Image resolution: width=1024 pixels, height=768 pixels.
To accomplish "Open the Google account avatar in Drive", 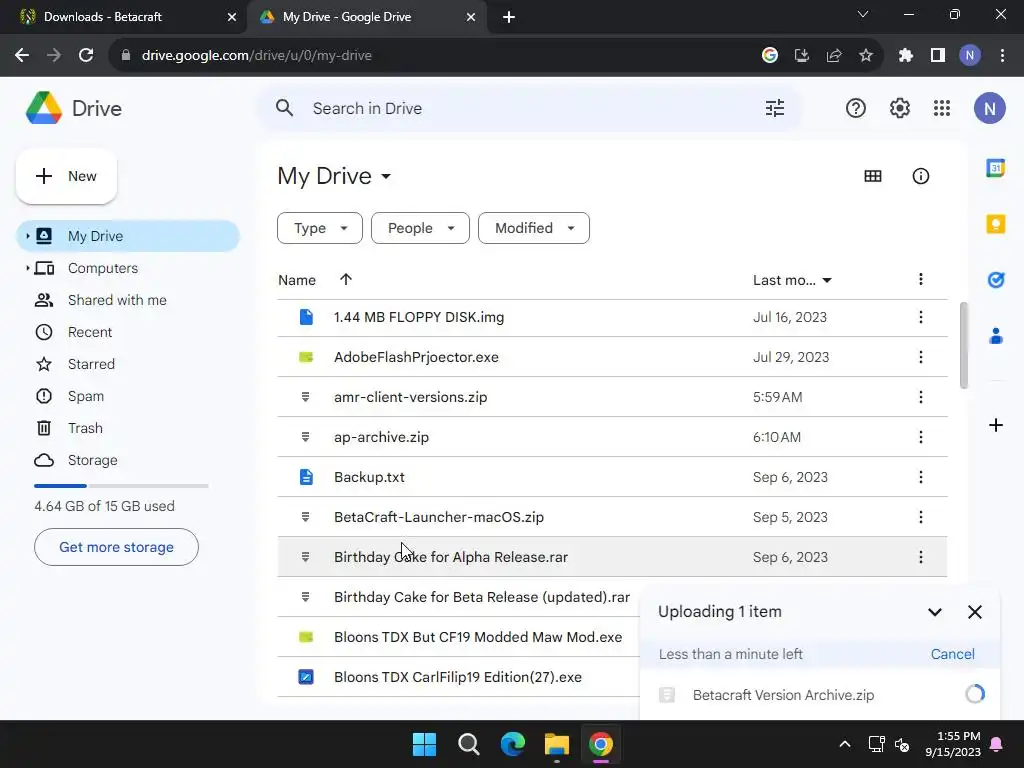I will click(989, 108).
